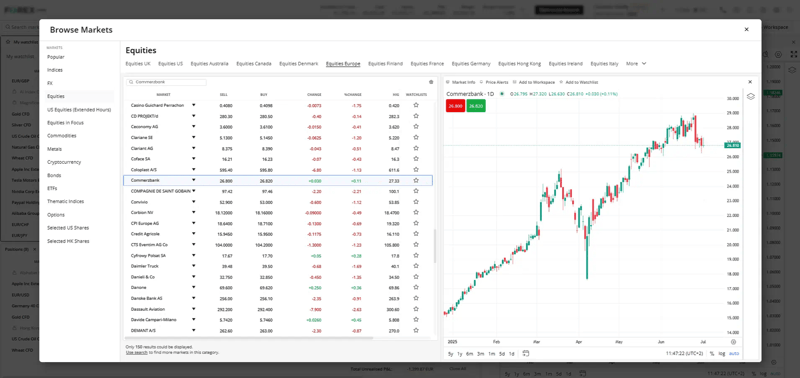Image resolution: width=800 pixels, height=378 pixels.
Task: Select Cryptocurrency in markets sidebar
Action: coord(64,162)
